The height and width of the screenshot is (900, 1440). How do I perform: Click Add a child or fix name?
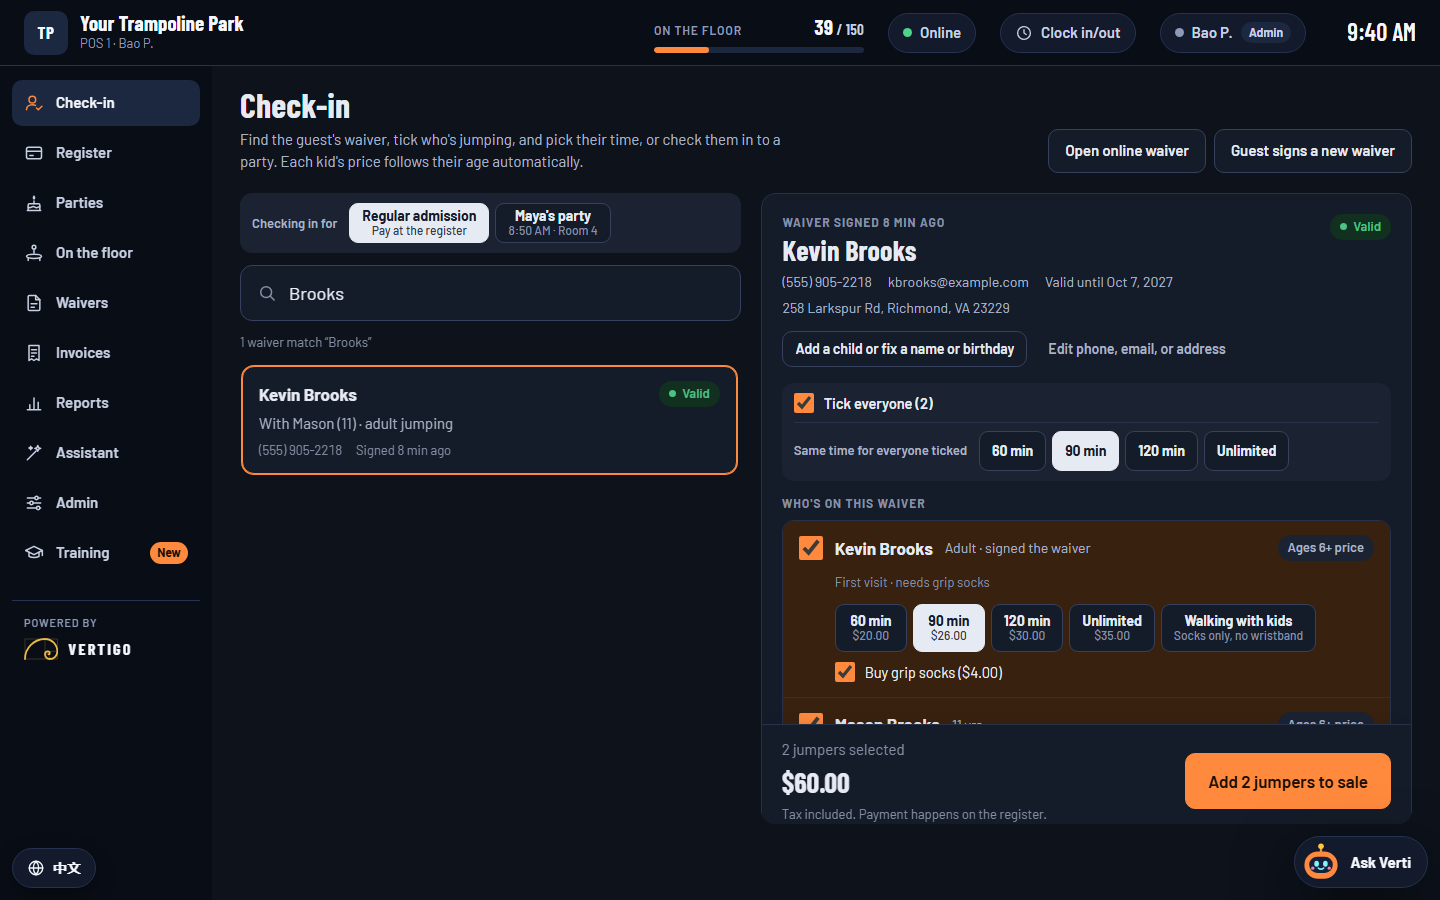point(904,349)
